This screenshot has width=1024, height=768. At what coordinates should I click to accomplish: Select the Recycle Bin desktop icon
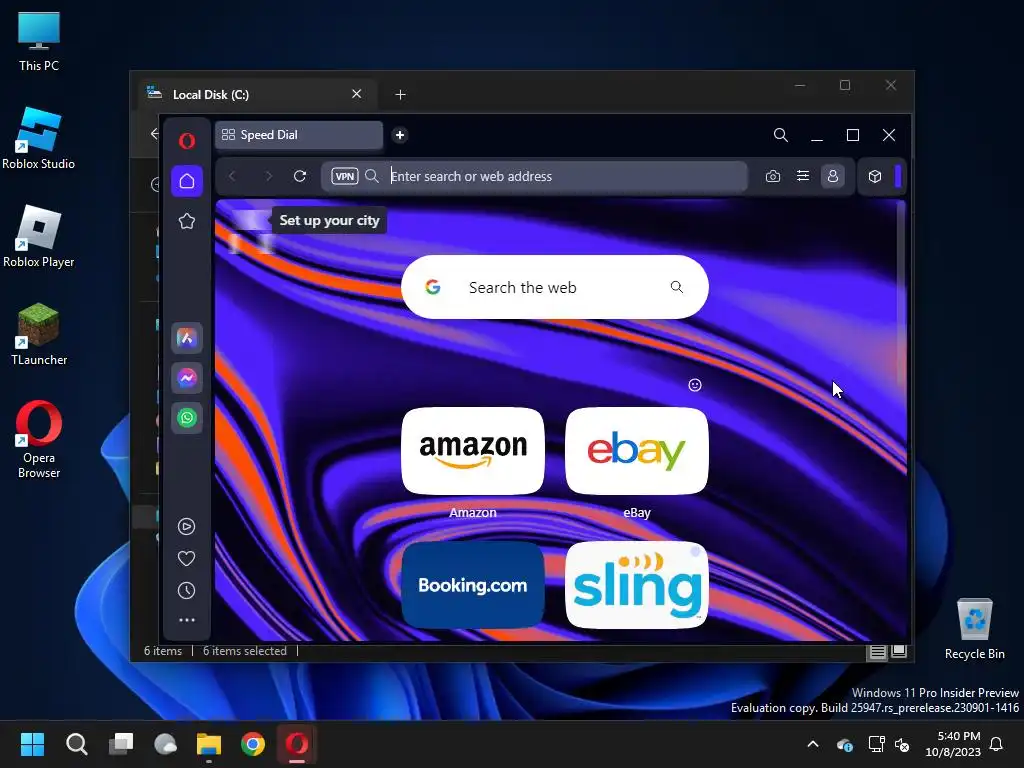click(x=974, y=630)
